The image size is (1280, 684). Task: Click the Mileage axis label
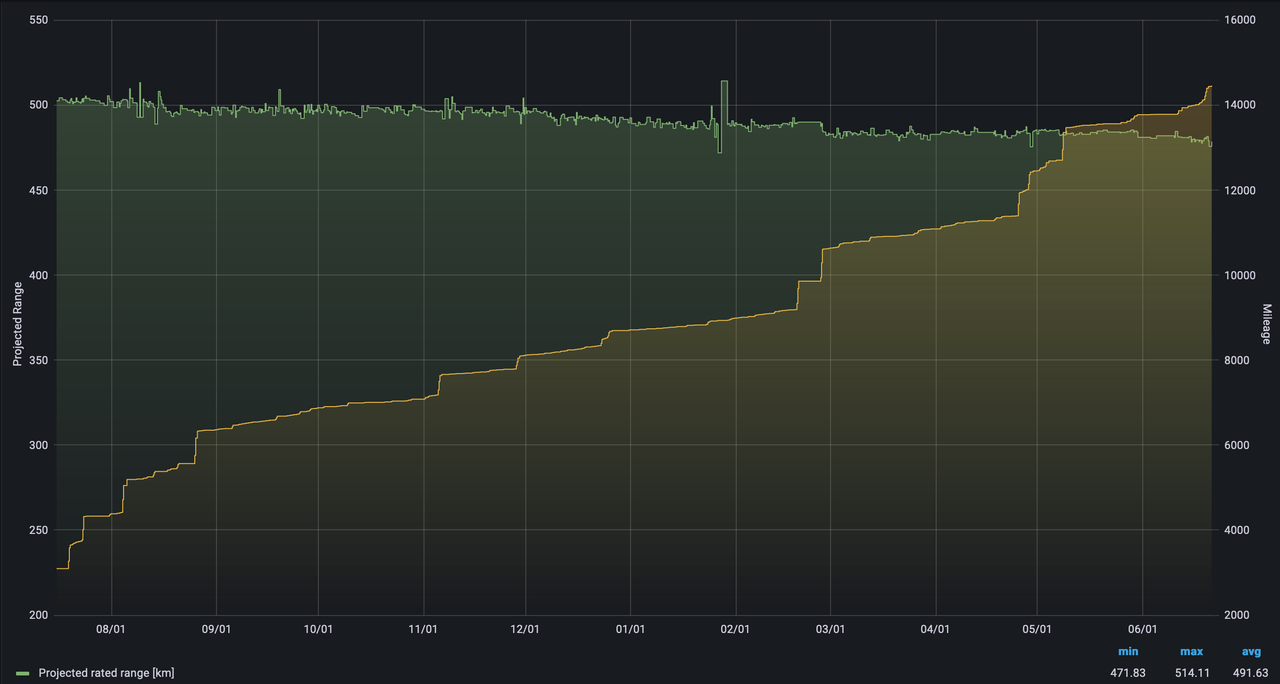pyautogui.click(x=1266, y=323)
